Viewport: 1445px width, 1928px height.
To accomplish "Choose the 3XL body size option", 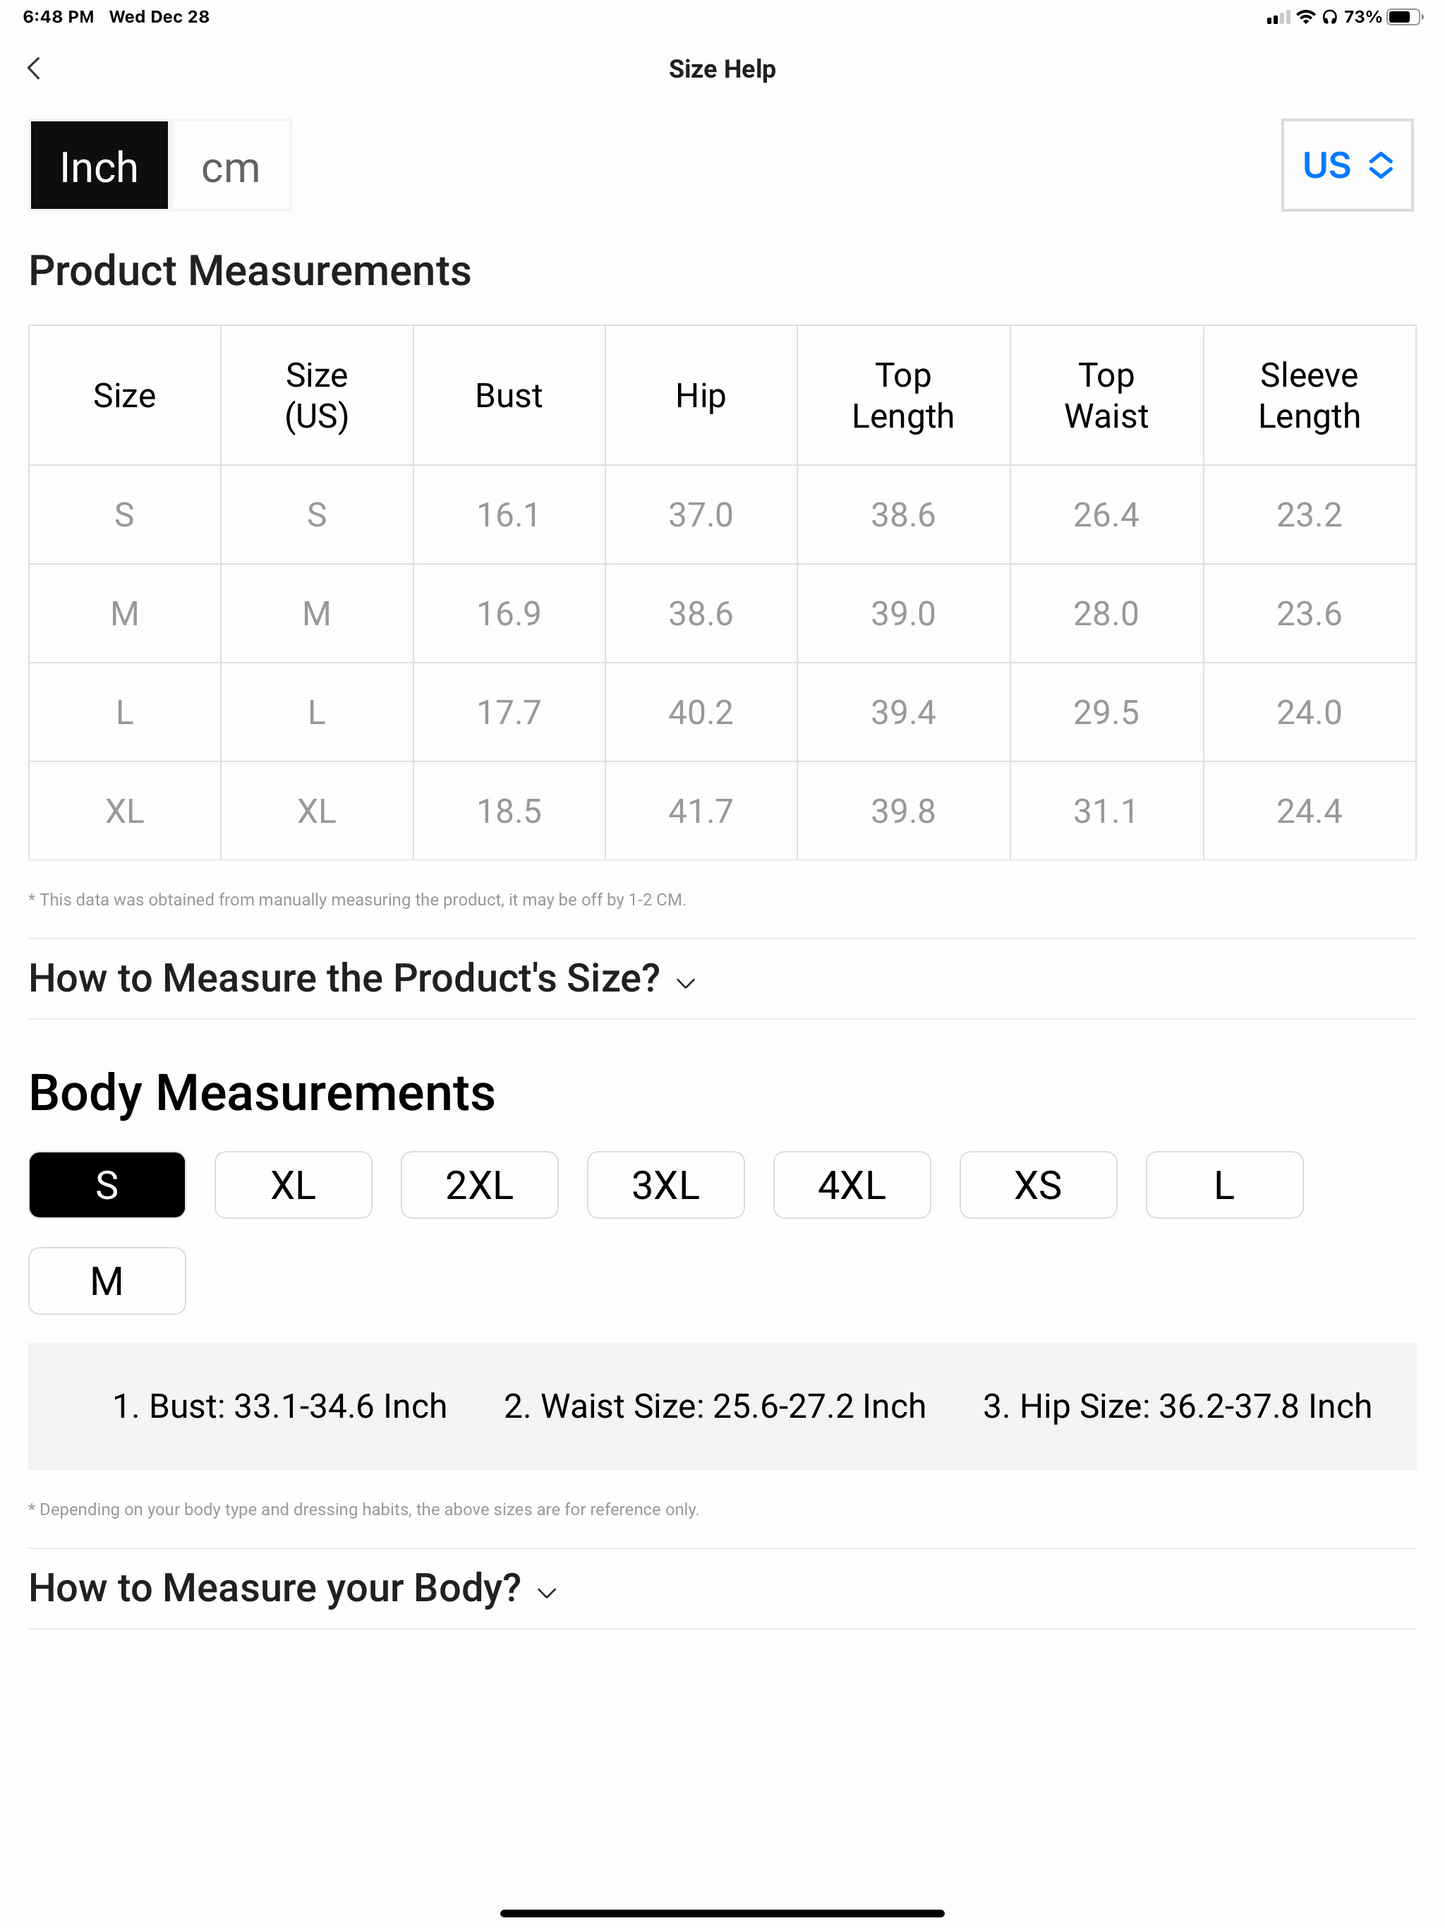I will (x=665, y=1185).
